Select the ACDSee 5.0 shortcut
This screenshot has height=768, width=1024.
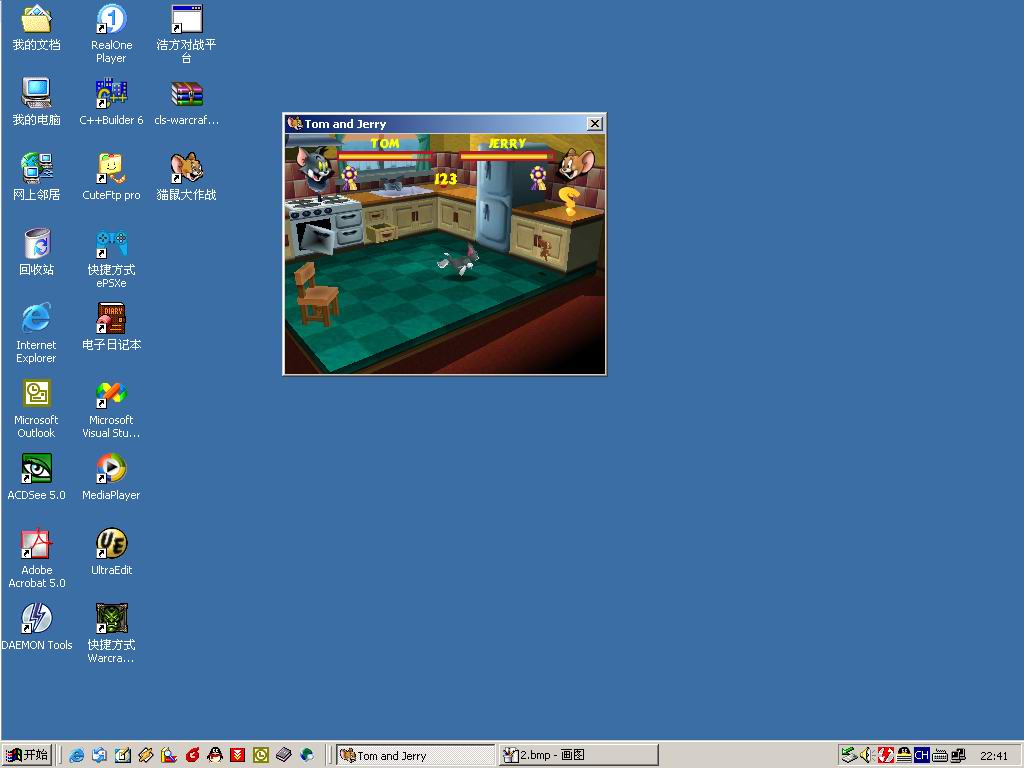tap(37, 477)
